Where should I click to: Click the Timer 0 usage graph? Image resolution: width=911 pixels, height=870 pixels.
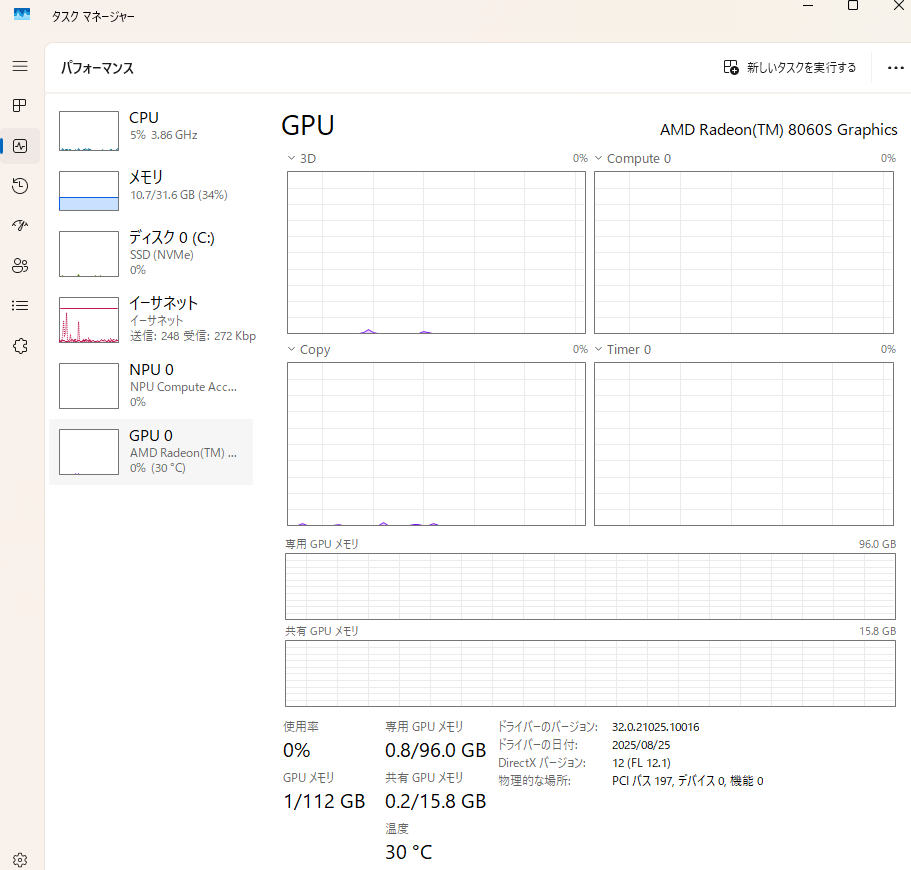pyautogui.click(x=744, y=444)
